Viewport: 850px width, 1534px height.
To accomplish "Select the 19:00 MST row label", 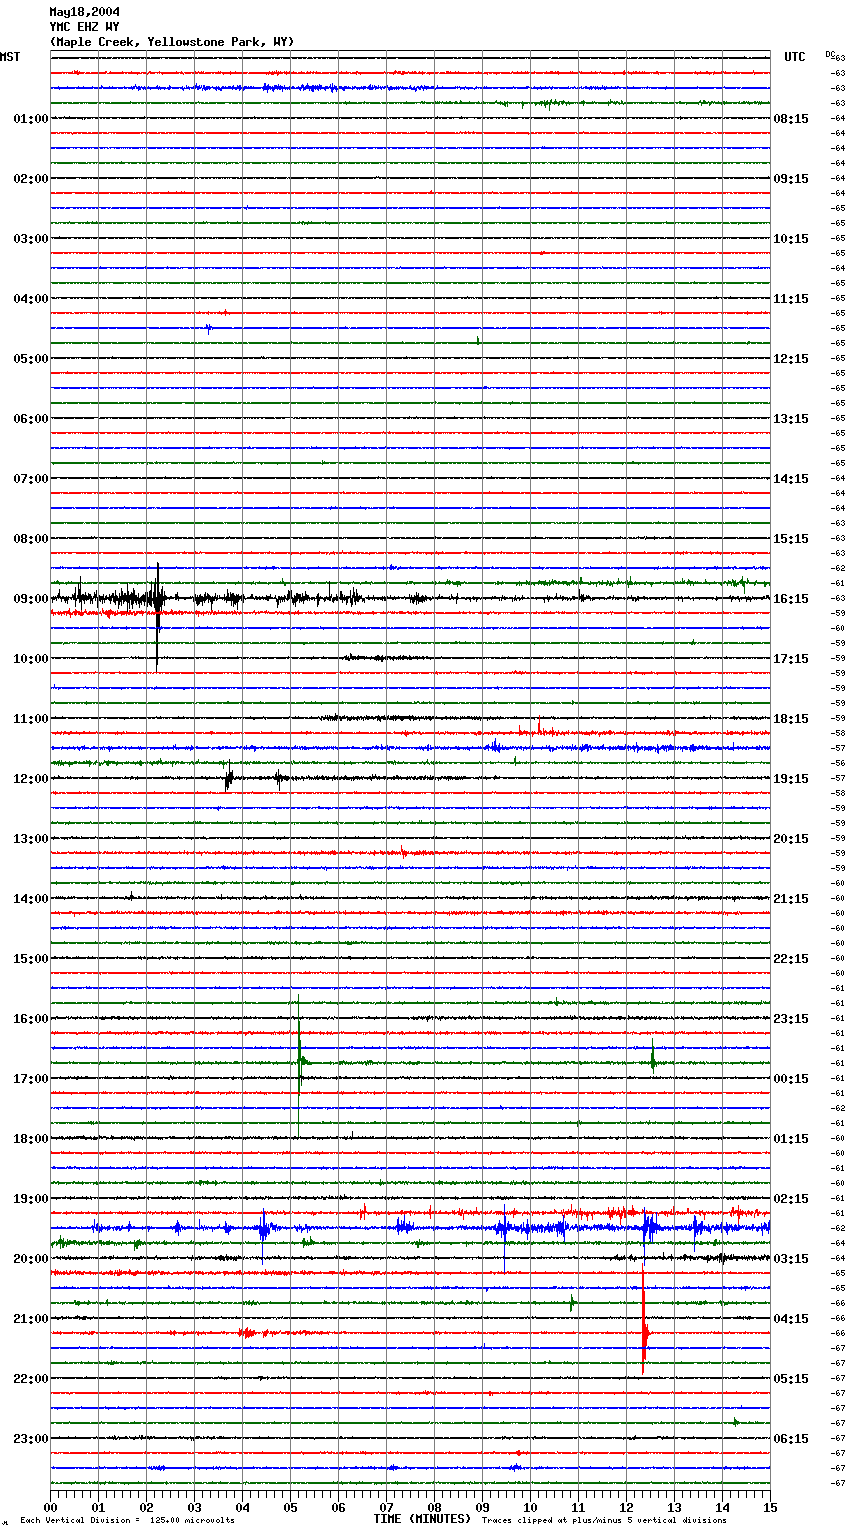I will (31, 1199).
